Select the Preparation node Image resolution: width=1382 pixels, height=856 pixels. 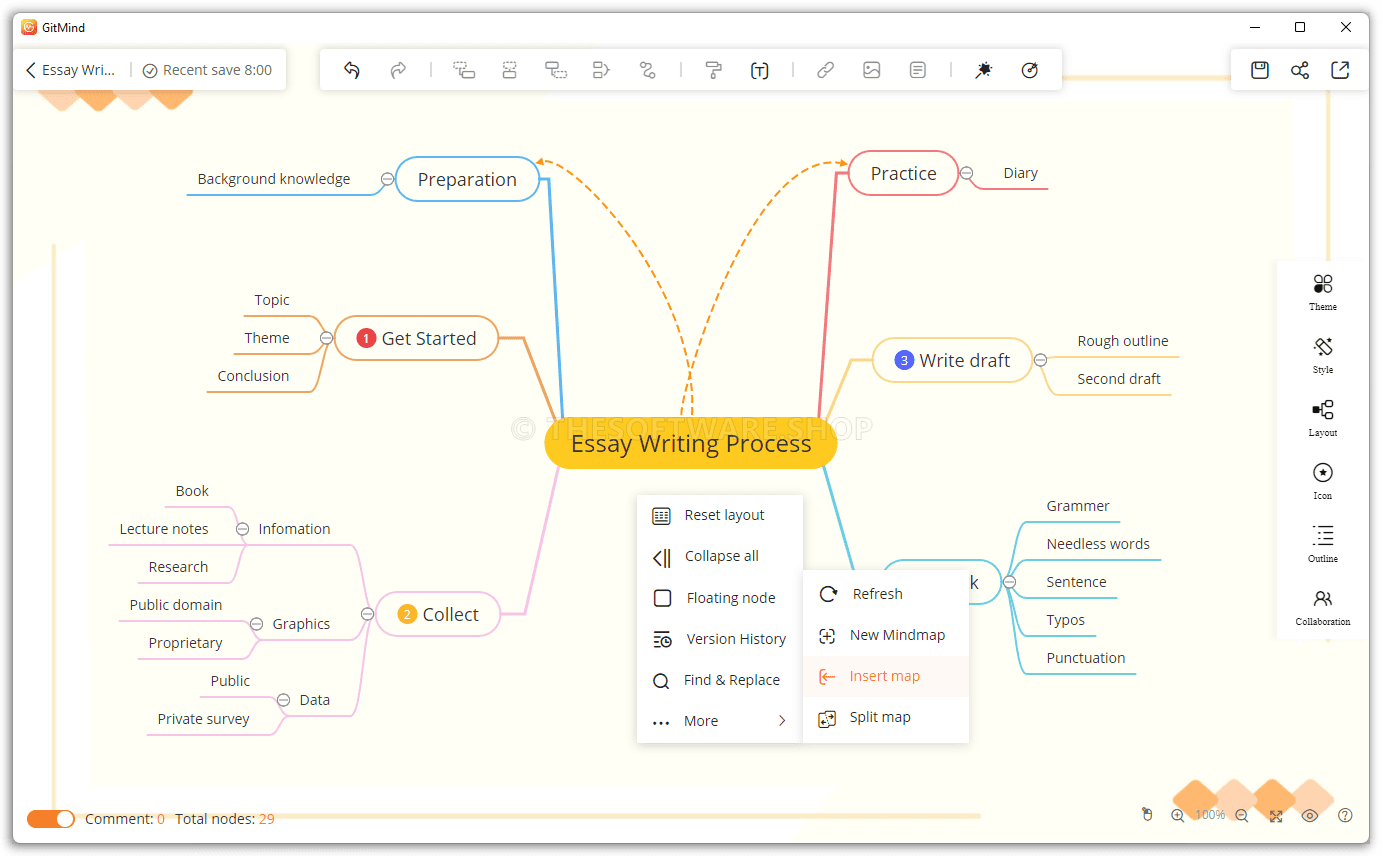pos(467,179)
